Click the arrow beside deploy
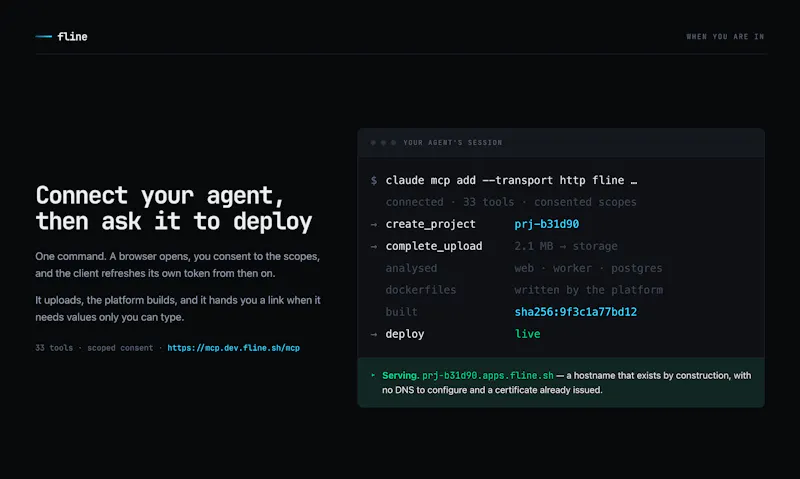This screenshot has width=800, height=479. [374, 334]
